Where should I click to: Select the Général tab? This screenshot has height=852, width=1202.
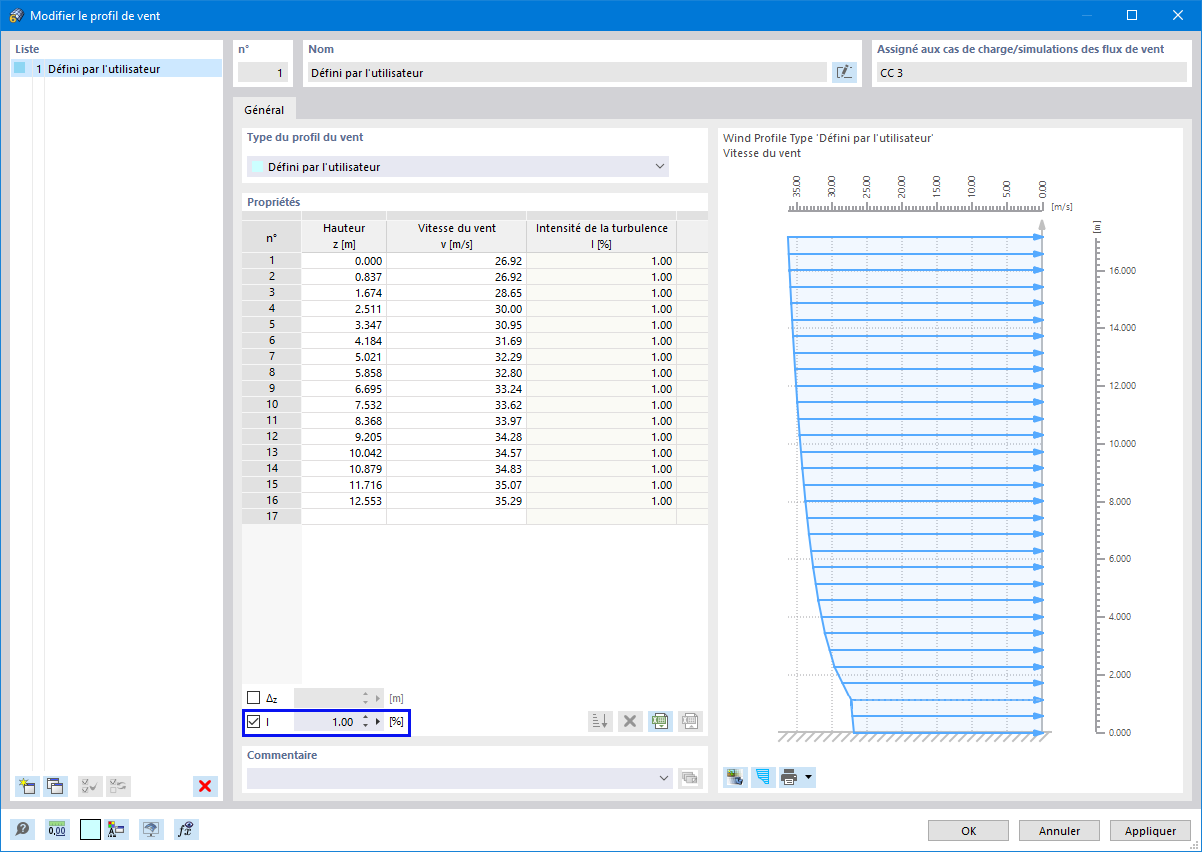[x=264, y=110]
